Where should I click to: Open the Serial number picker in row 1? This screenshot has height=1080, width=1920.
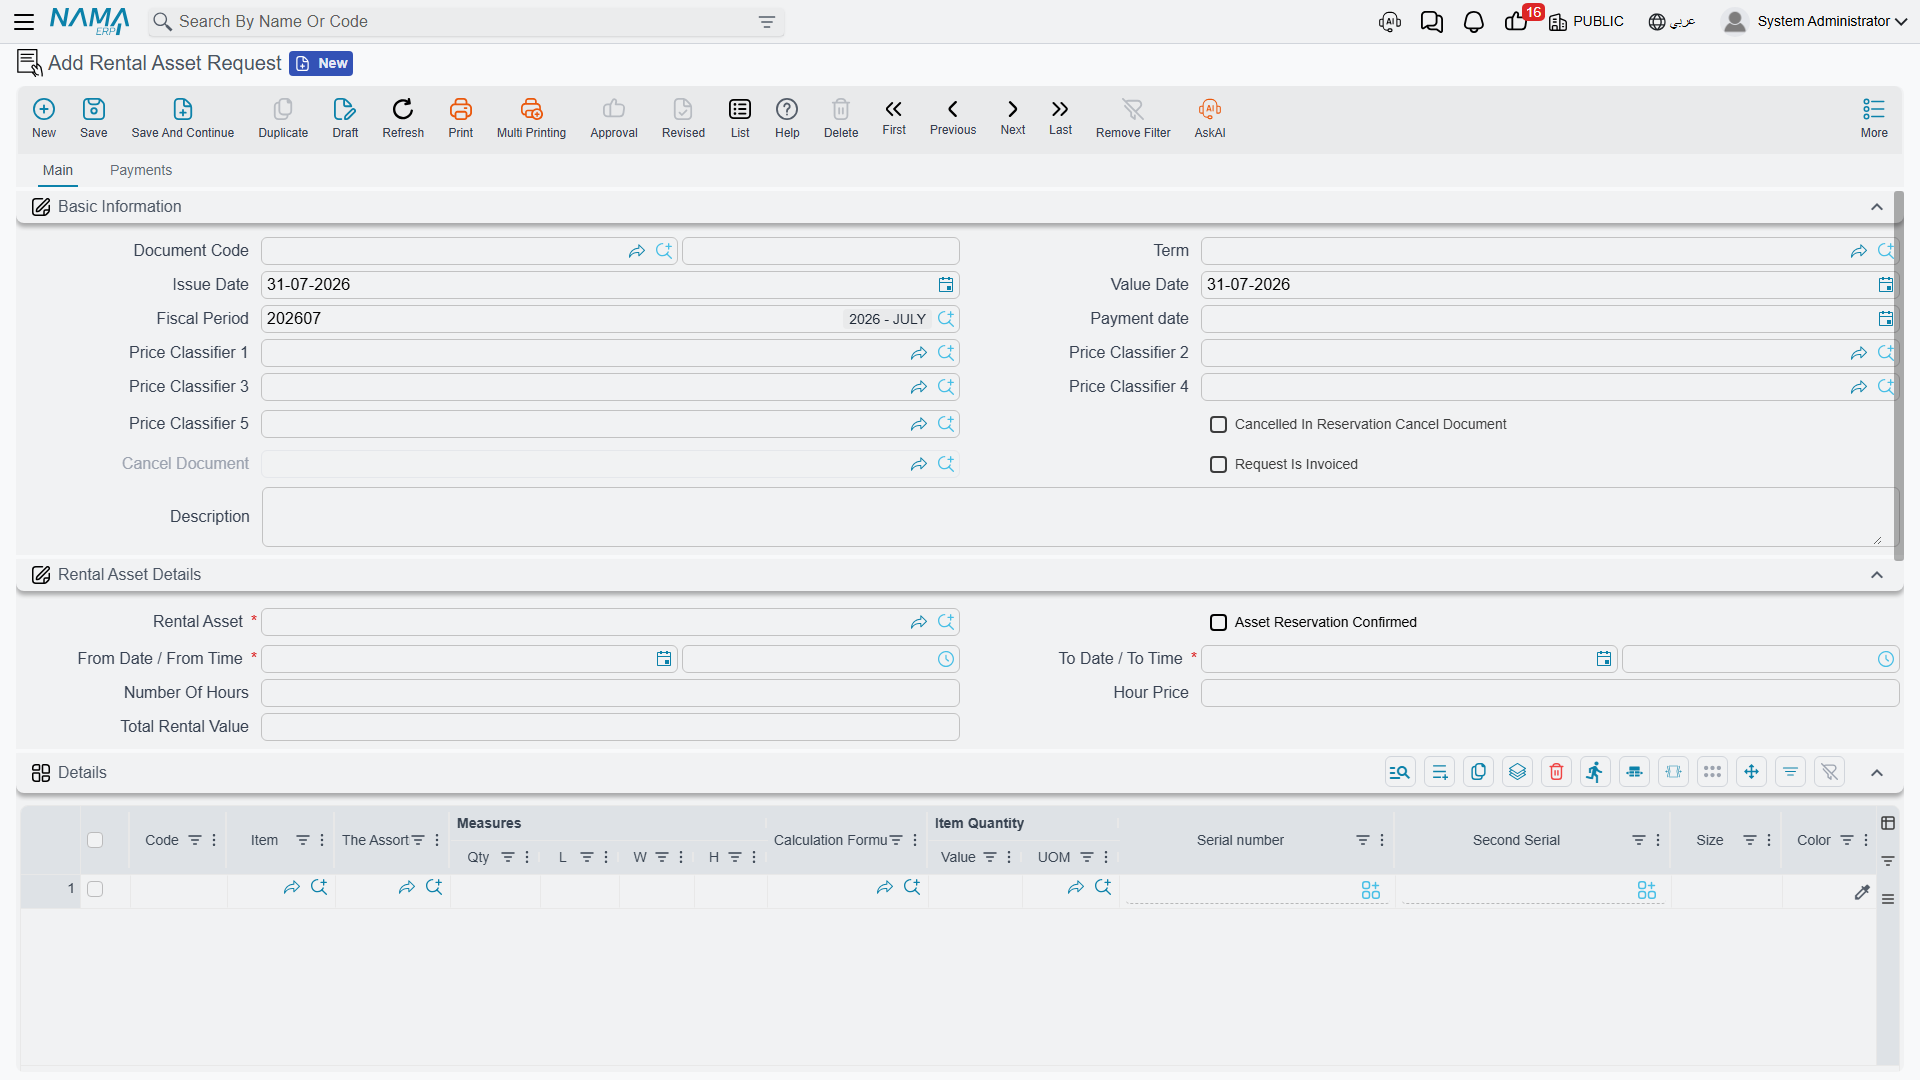1370,890
